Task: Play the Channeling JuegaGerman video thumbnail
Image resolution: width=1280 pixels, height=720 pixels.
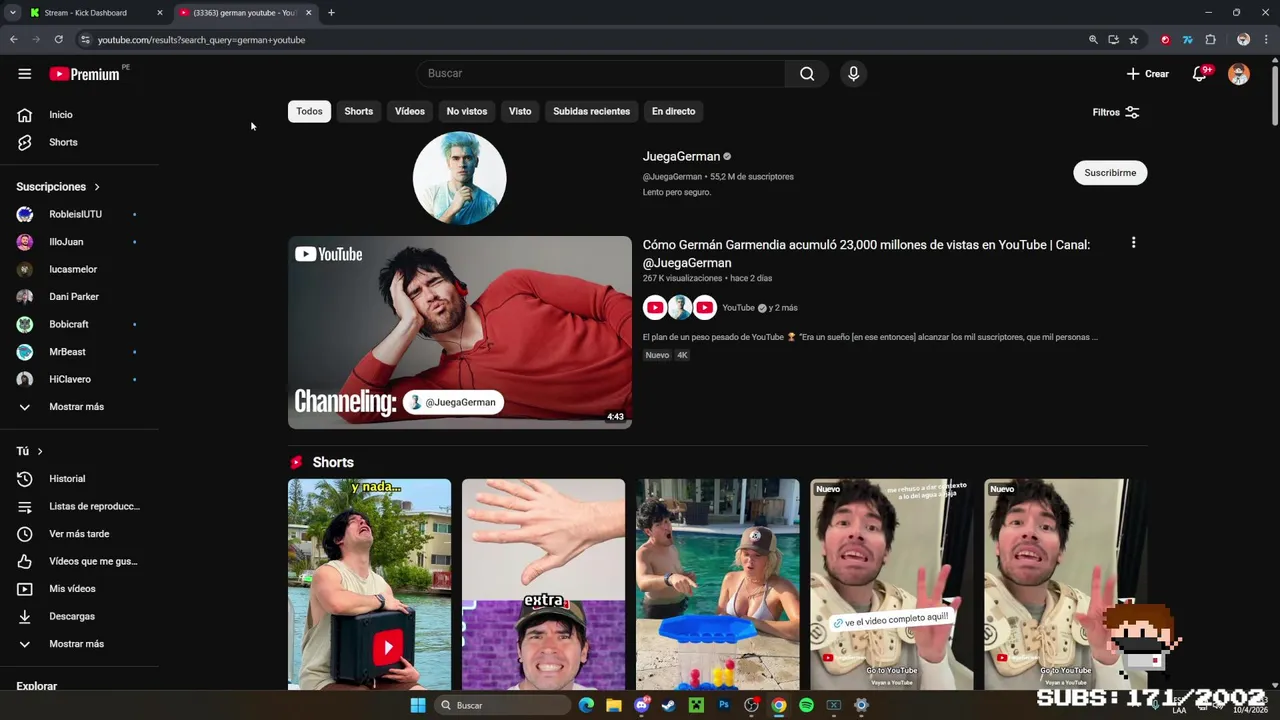Action: point(460,332)
